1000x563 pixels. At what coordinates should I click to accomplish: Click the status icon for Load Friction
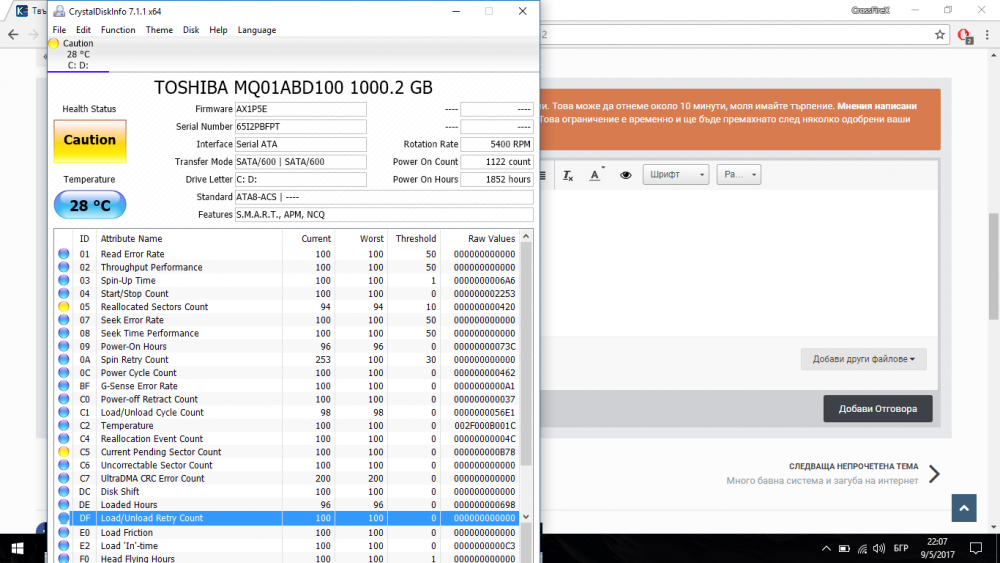point(64,532)
